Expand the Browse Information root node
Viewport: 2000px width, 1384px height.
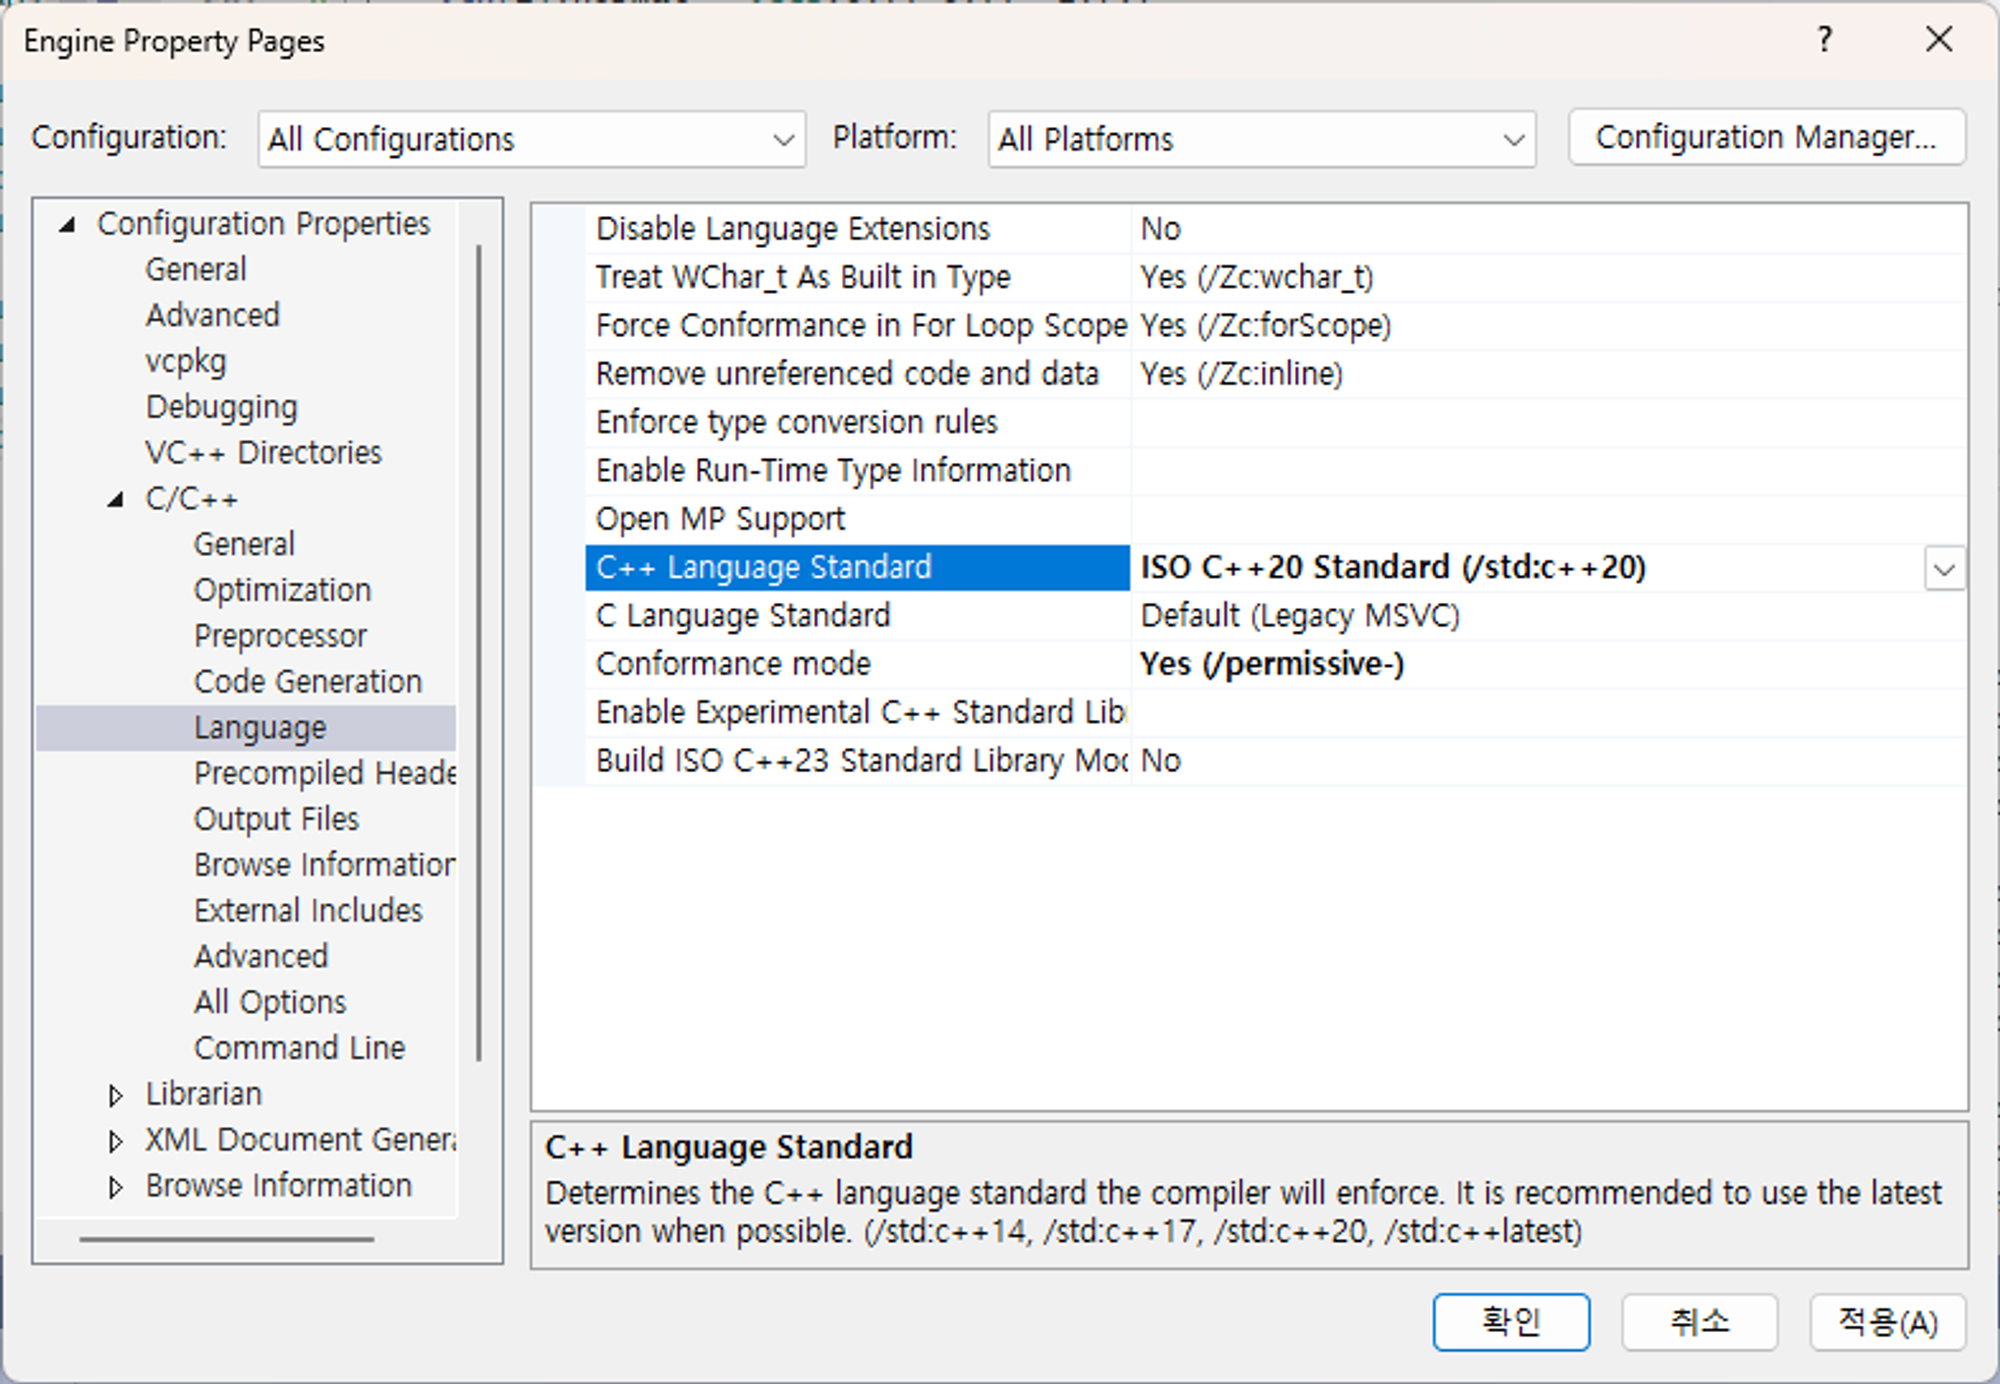click(x=115, y=1187)
